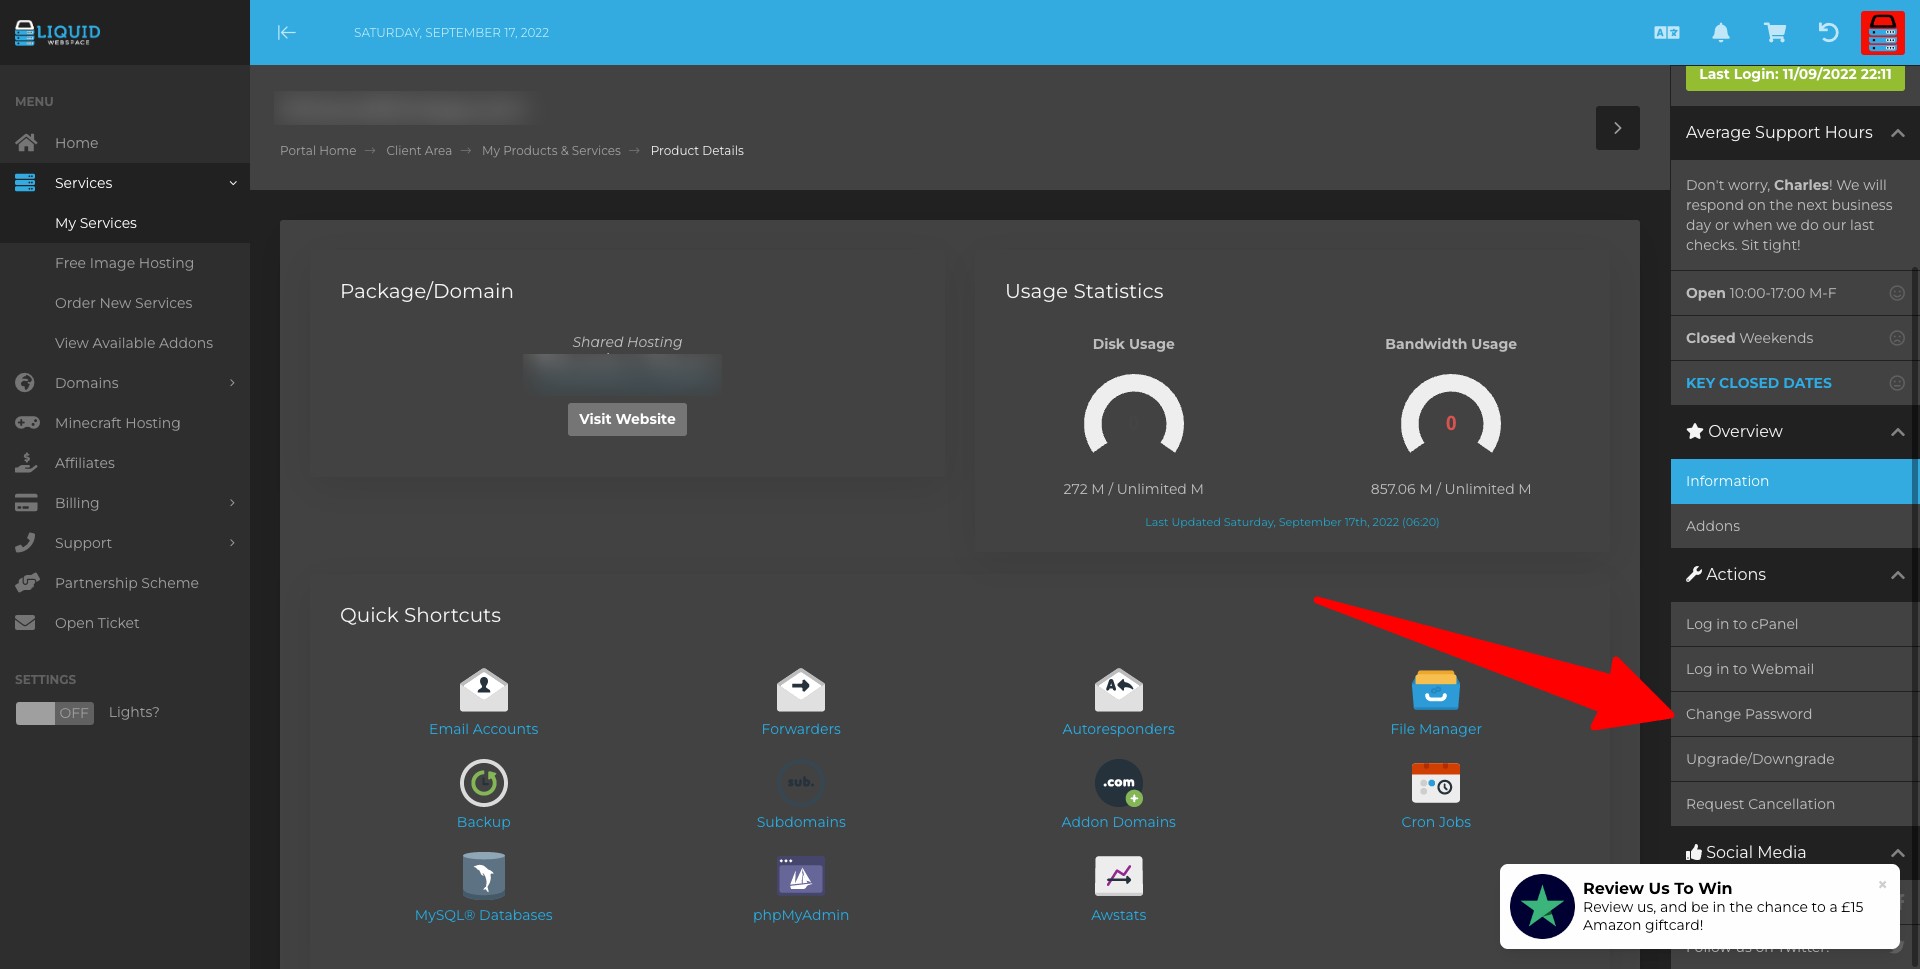Click the Backup shortcut icon
This screenshot has height=969, width=1920.
(x=483, y=783)
